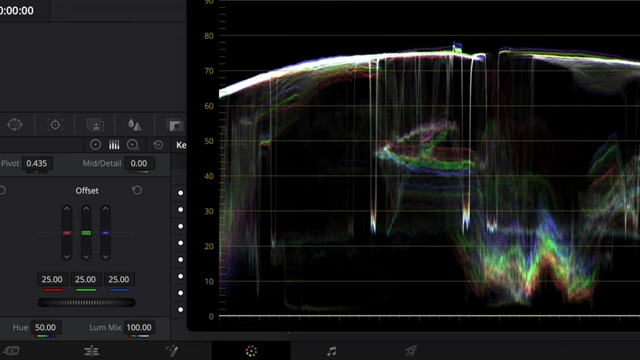The height and width of the screenshot is (360, 640).
Task: Open the Tracker palette
Action: tap(55, 124)
